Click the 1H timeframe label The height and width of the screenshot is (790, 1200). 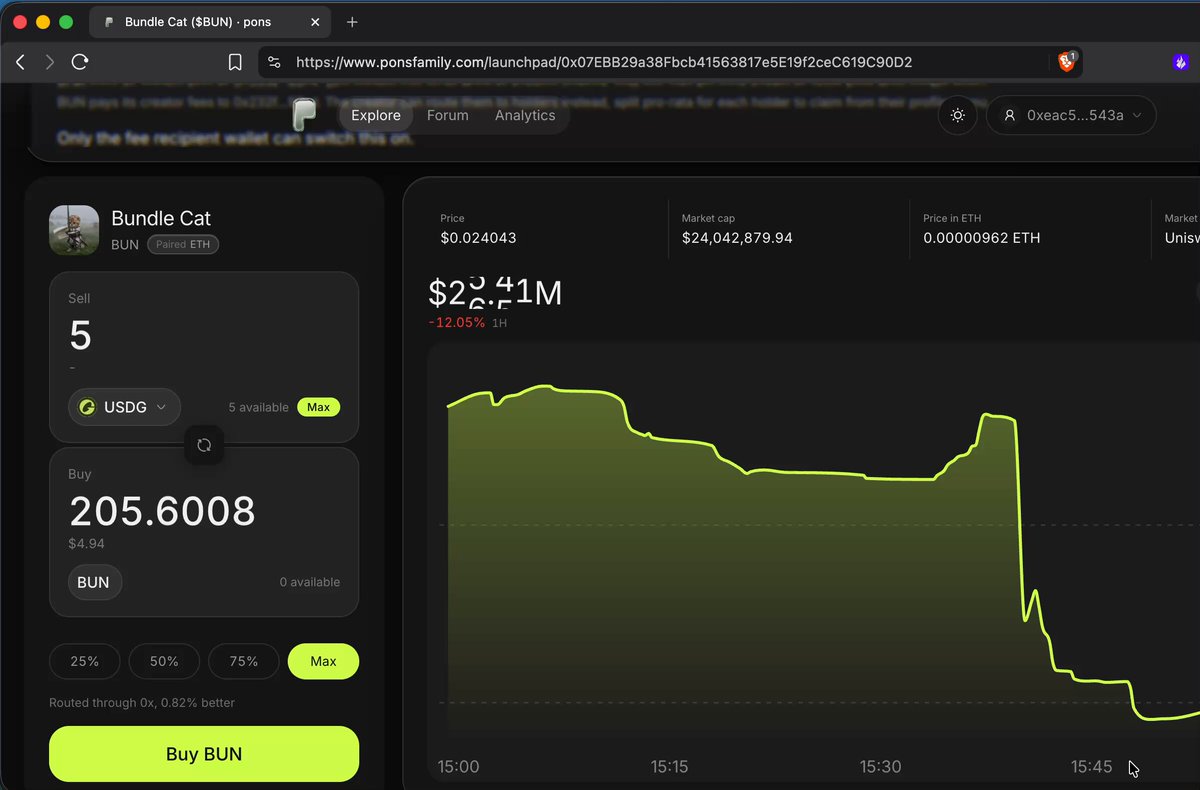point(502,323)
